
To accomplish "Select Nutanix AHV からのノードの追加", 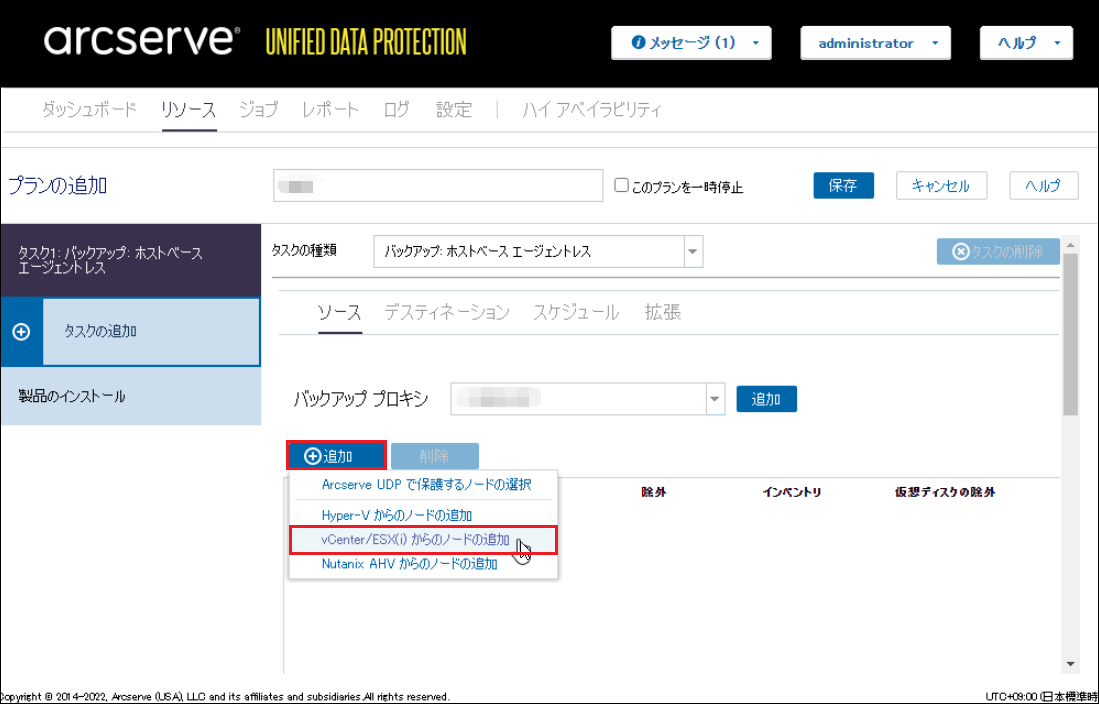I will [409, 564].
